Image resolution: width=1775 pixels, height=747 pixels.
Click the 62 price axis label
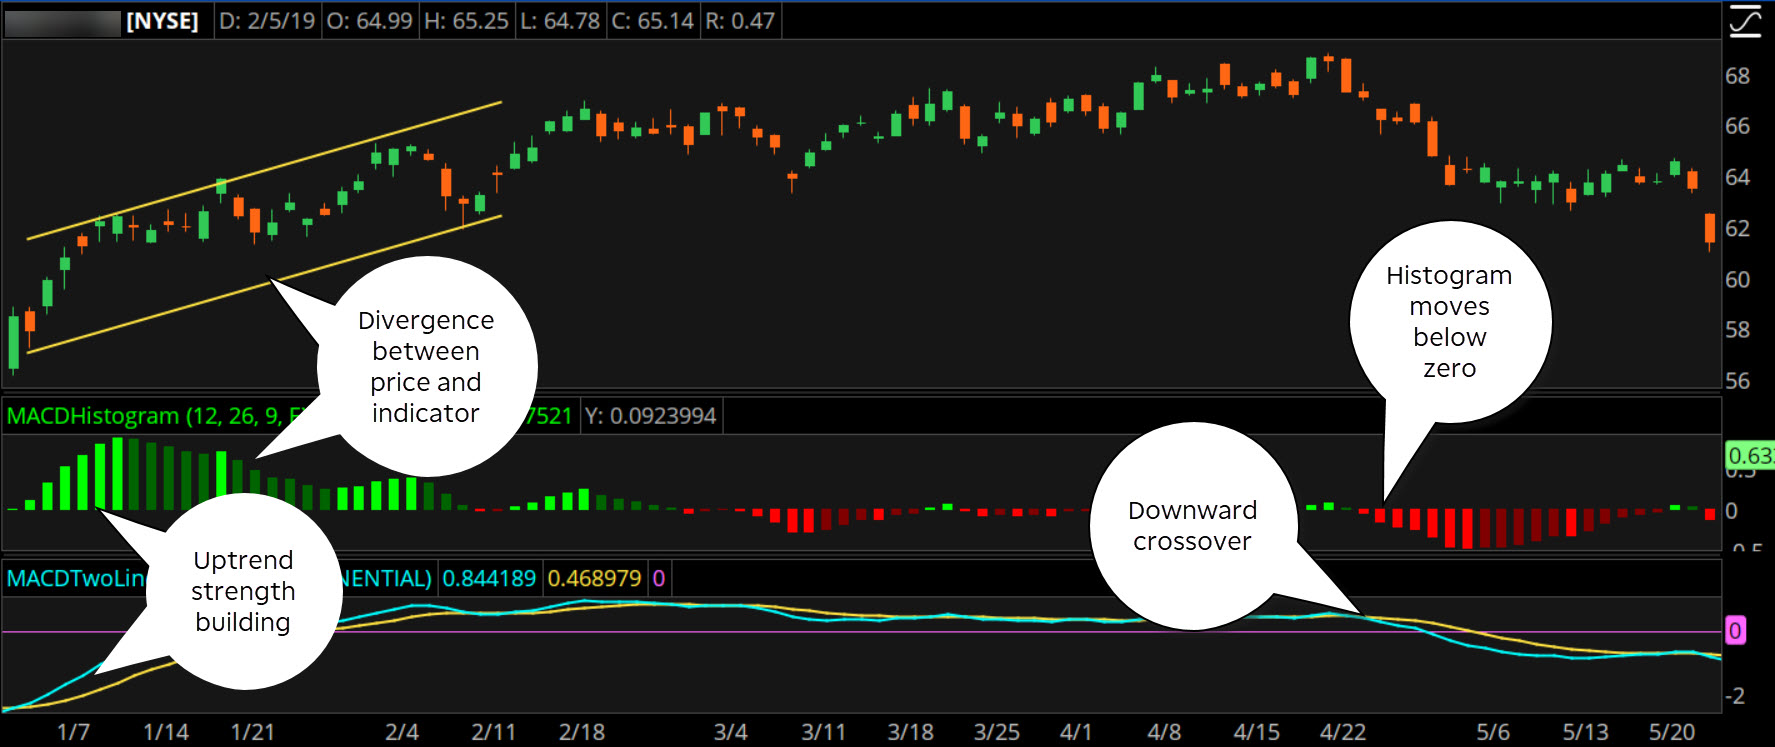point(1738,228)
